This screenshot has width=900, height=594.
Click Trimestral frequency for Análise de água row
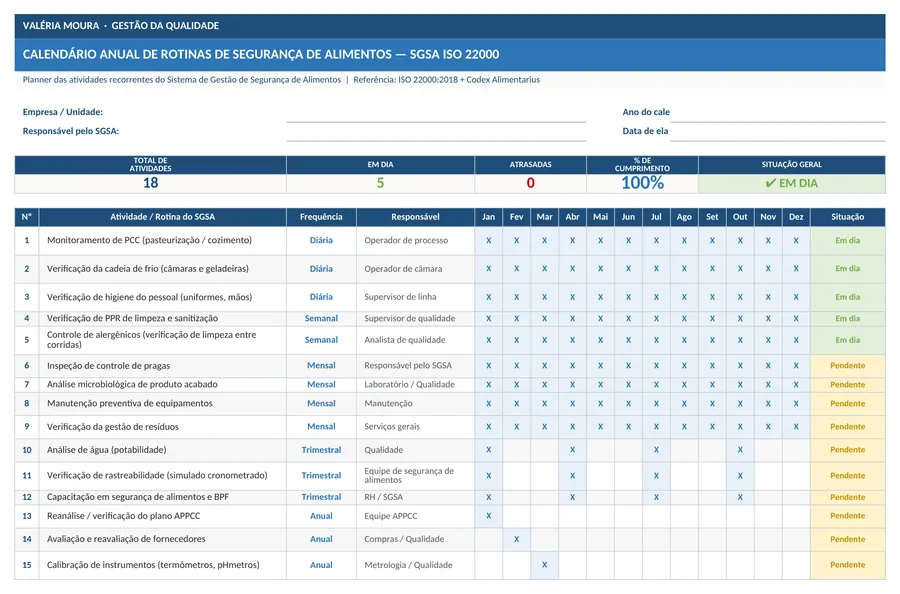pyautogui.click(x=321, y=450)
